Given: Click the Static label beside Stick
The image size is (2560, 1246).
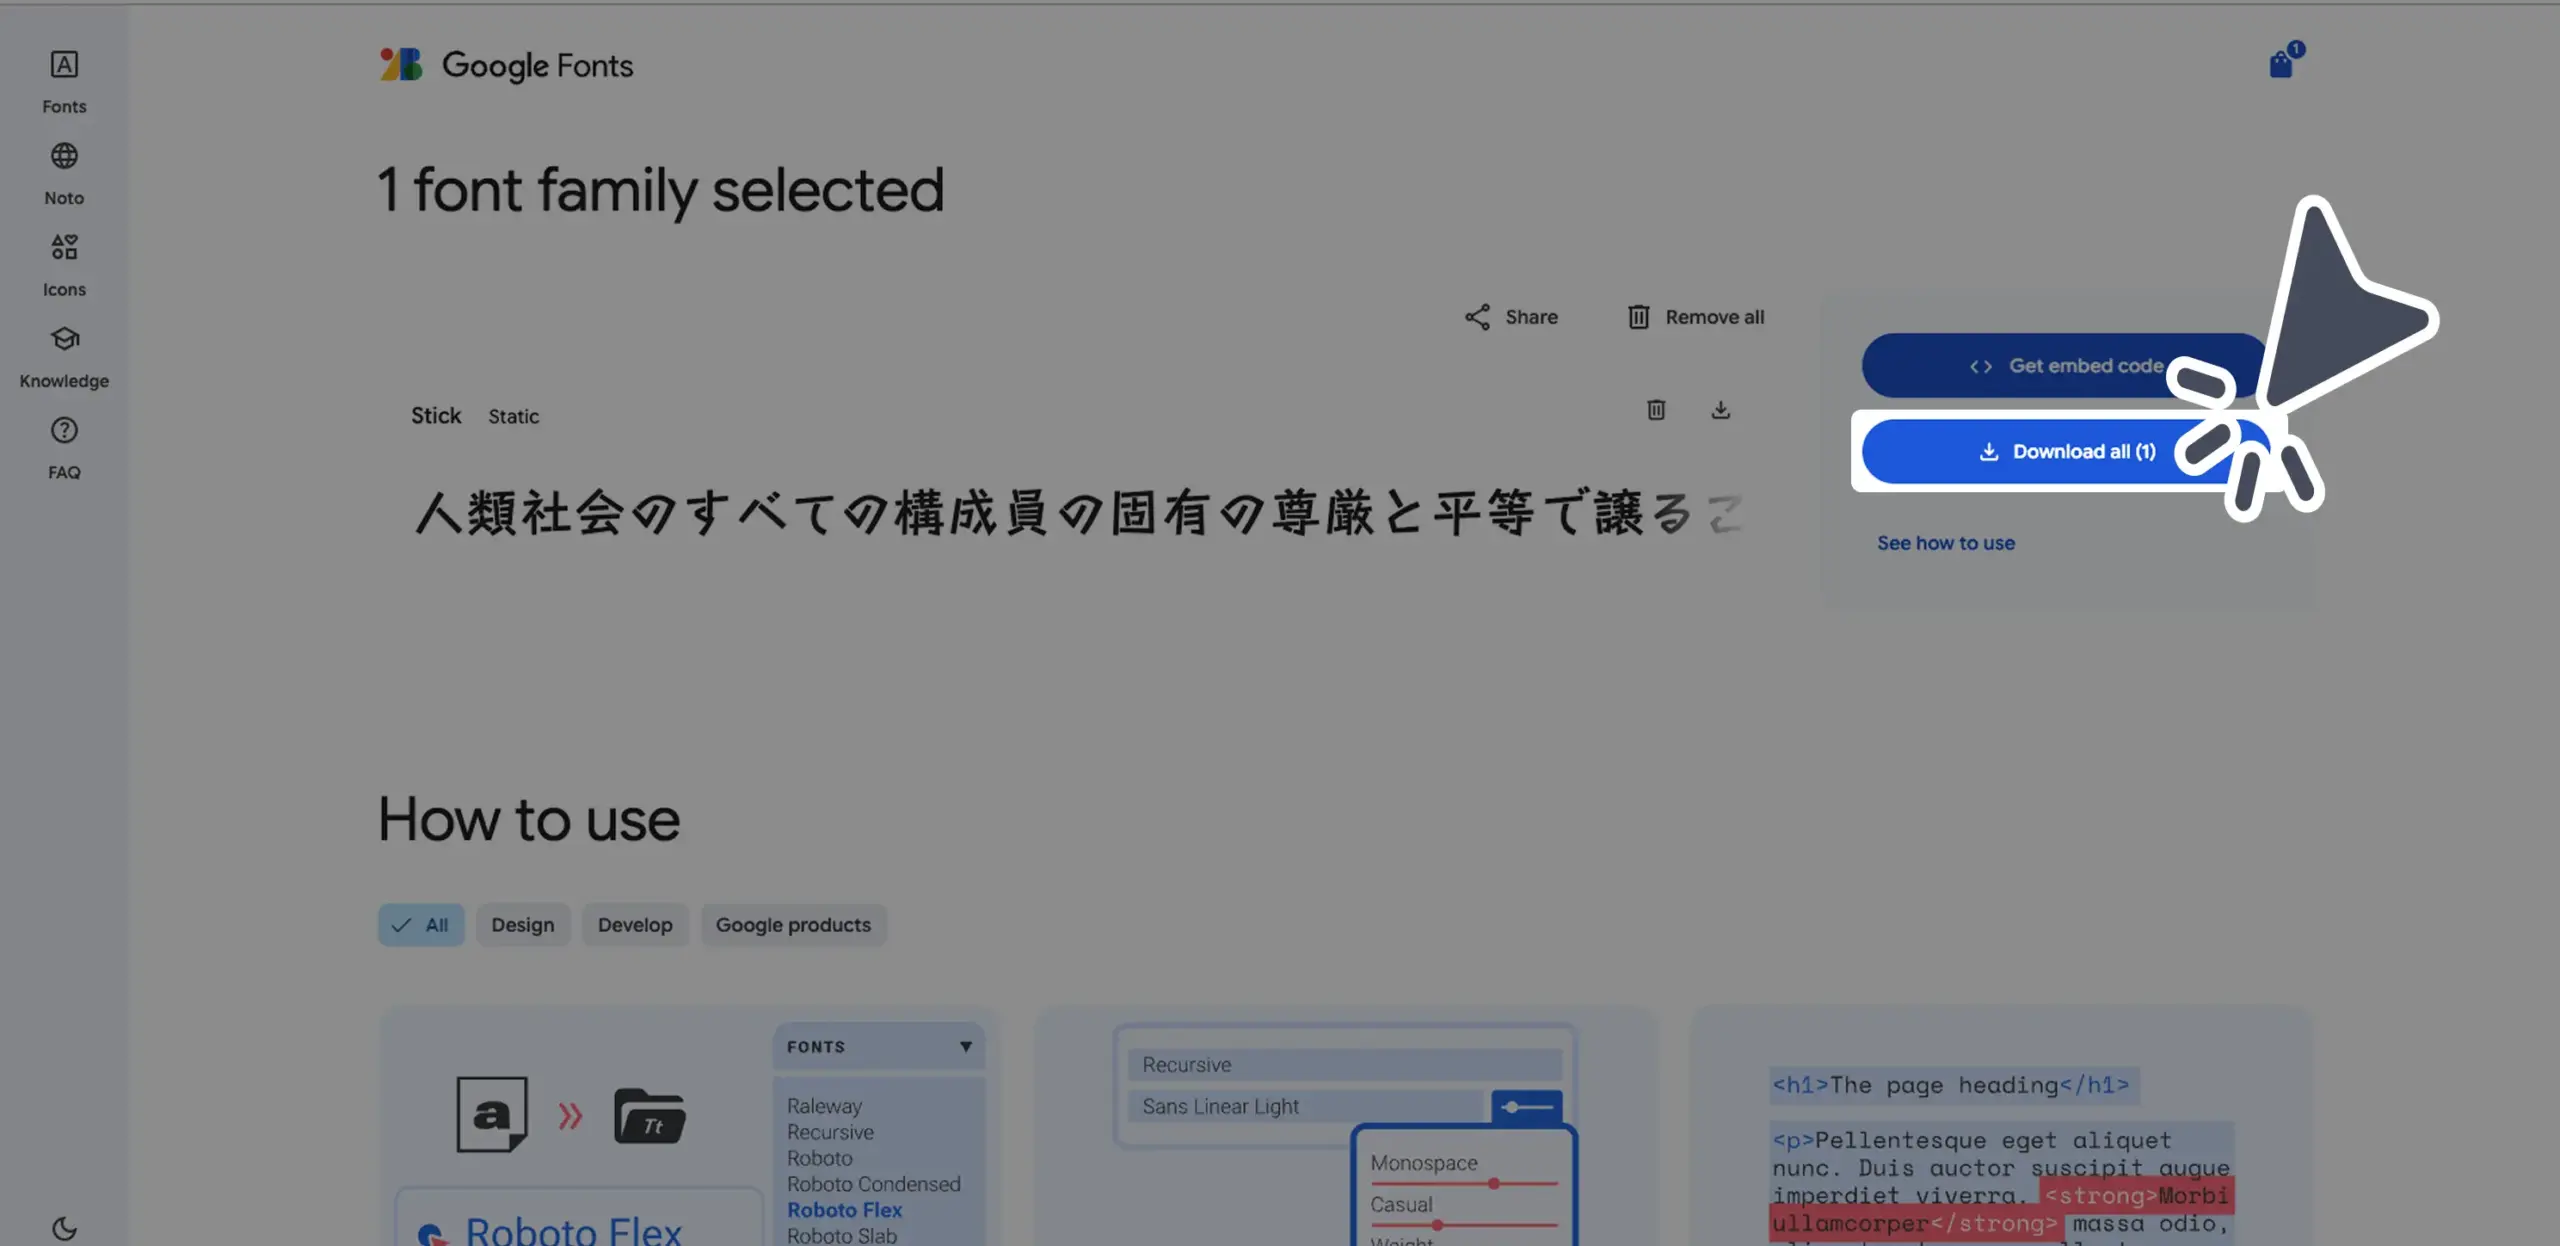Looking at the screenshot, I should pyautogui.click(x=513, y=416).
